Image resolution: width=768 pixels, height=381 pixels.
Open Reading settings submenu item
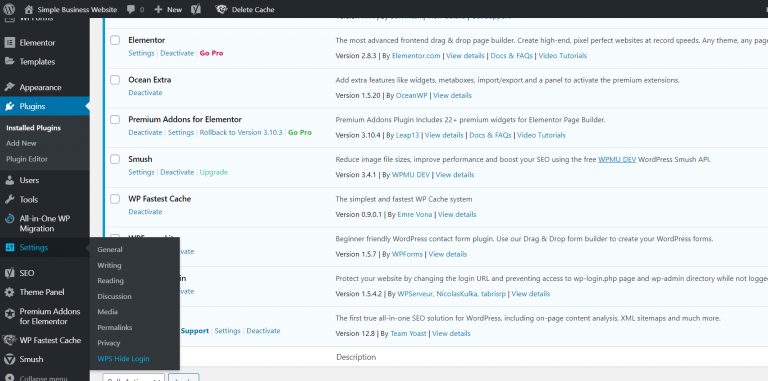[110, 281]
